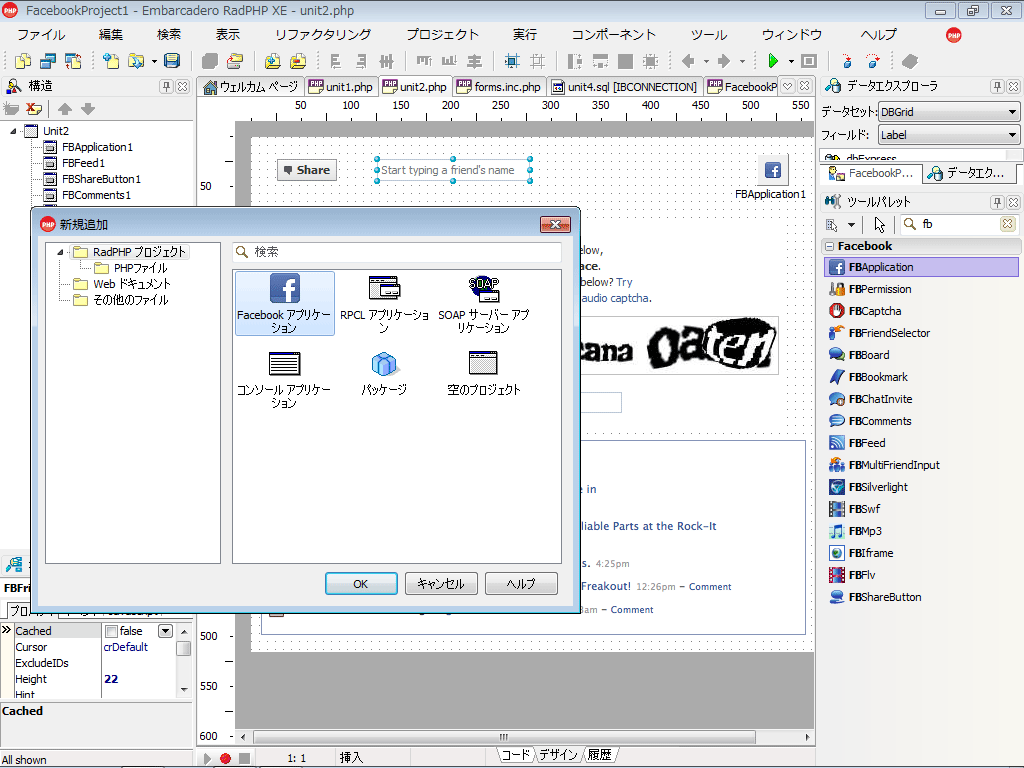The image size is (1024, 768).
Task: Choose the パッケージ icon
Action: click(384, 374)
